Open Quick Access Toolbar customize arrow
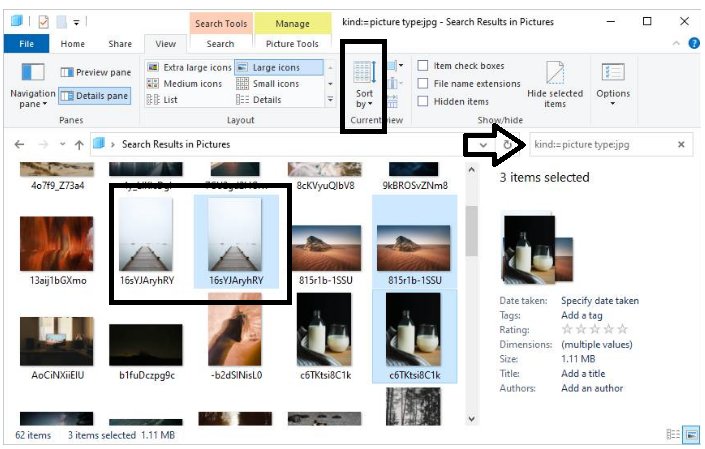This screenshot has height=449, width=705. coord(76,22)
